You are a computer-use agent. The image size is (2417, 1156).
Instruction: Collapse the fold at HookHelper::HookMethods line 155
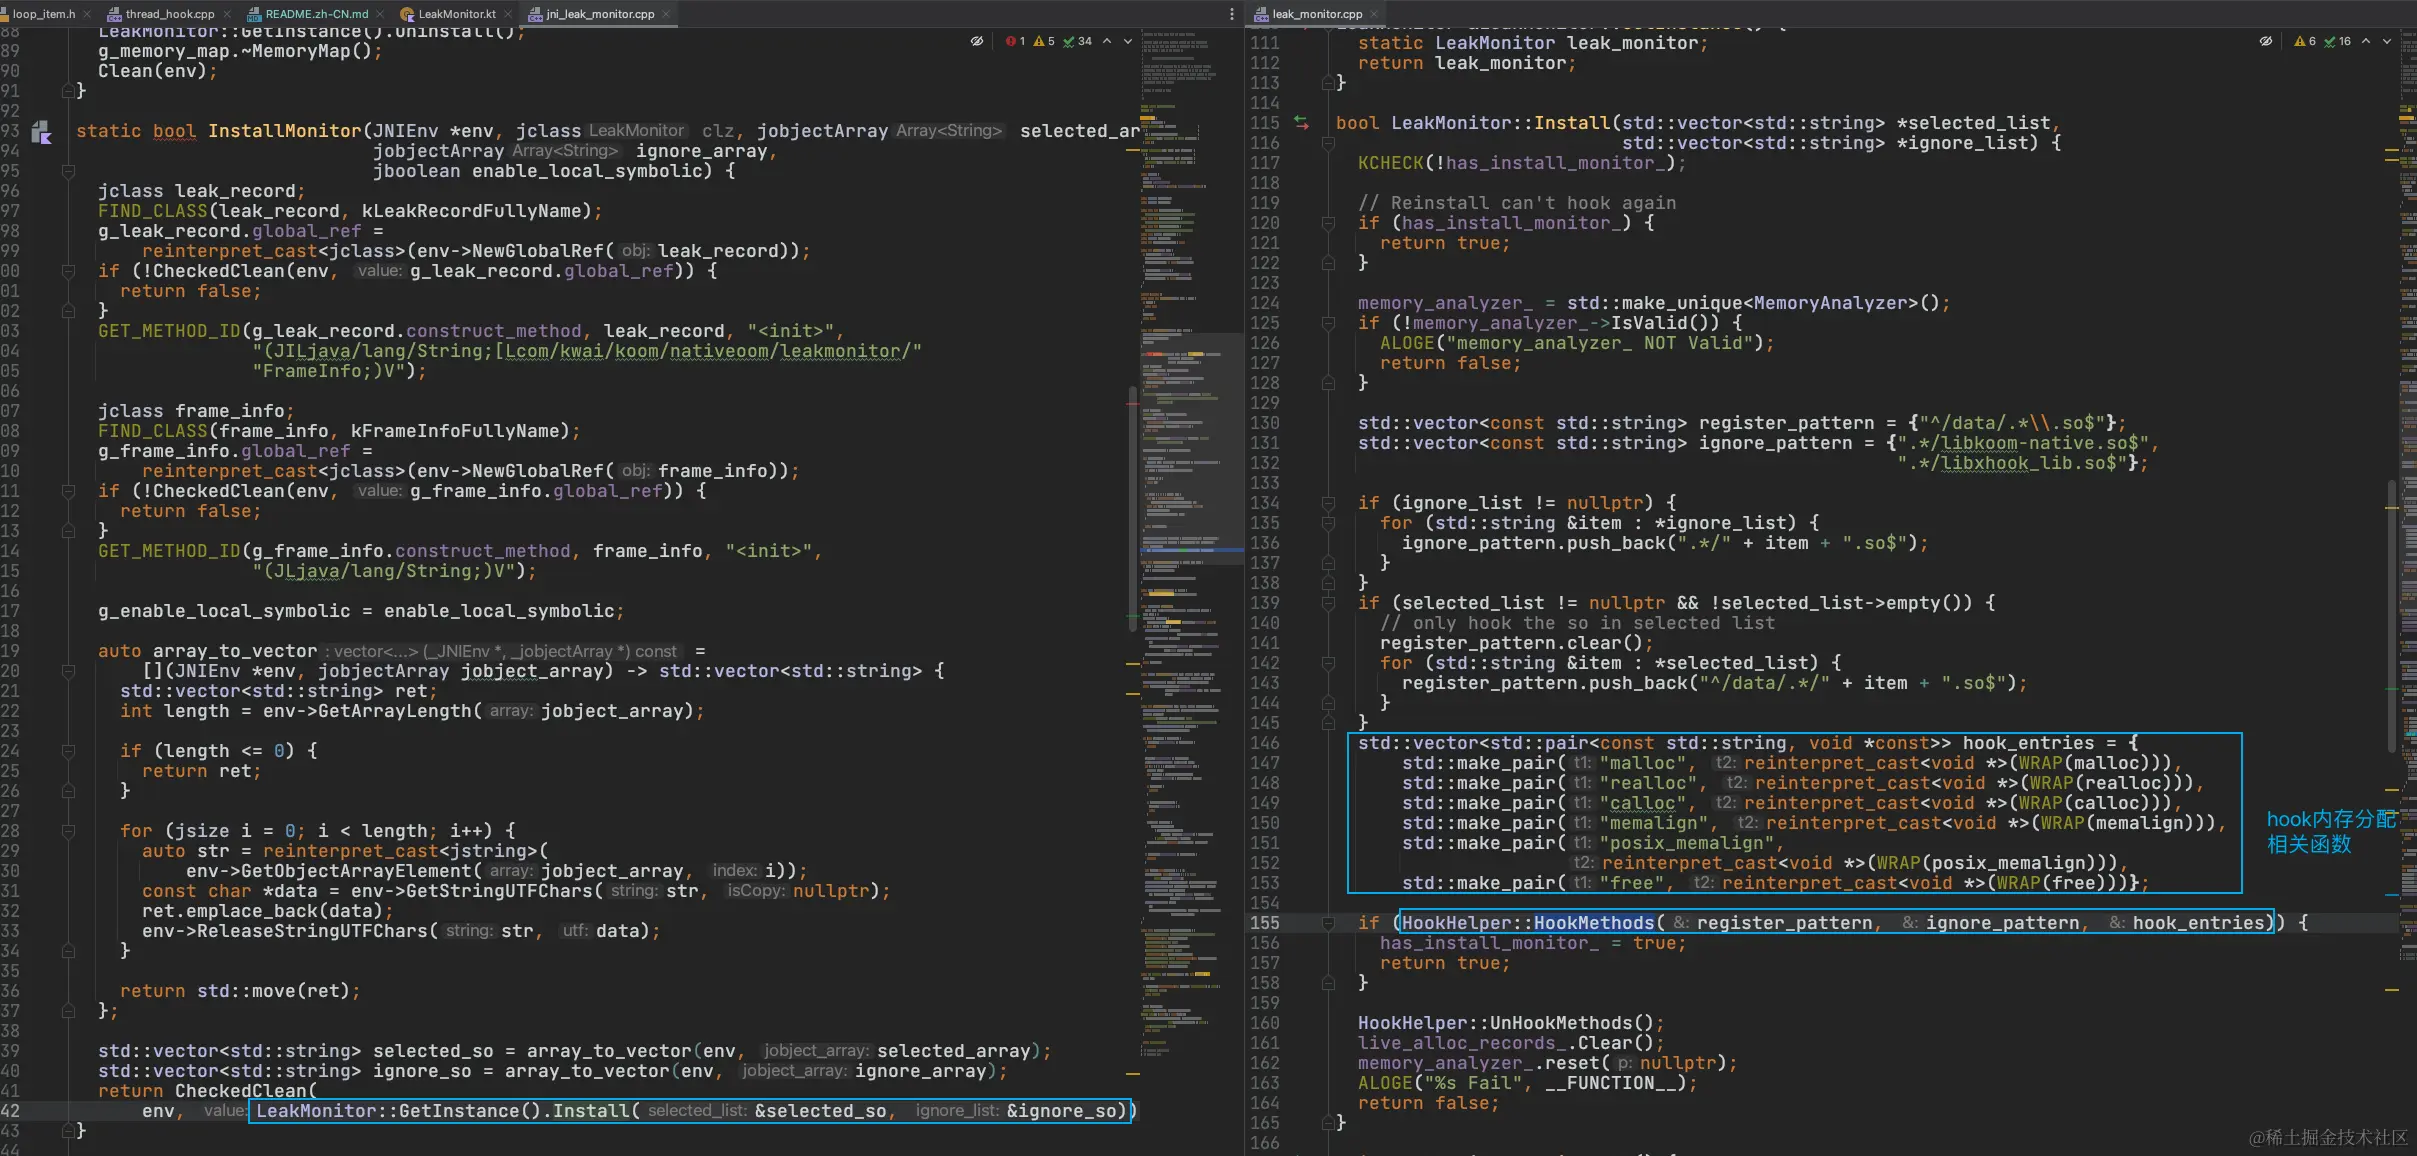[1328, 923]
